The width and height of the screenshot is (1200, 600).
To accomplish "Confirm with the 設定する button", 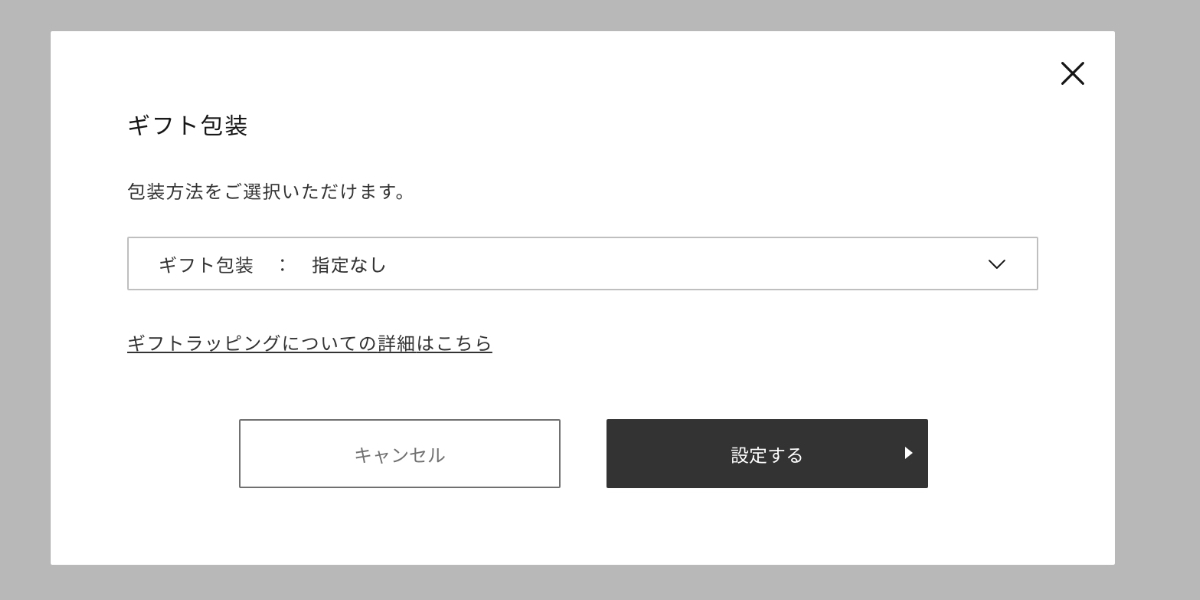I will (767, 453).
